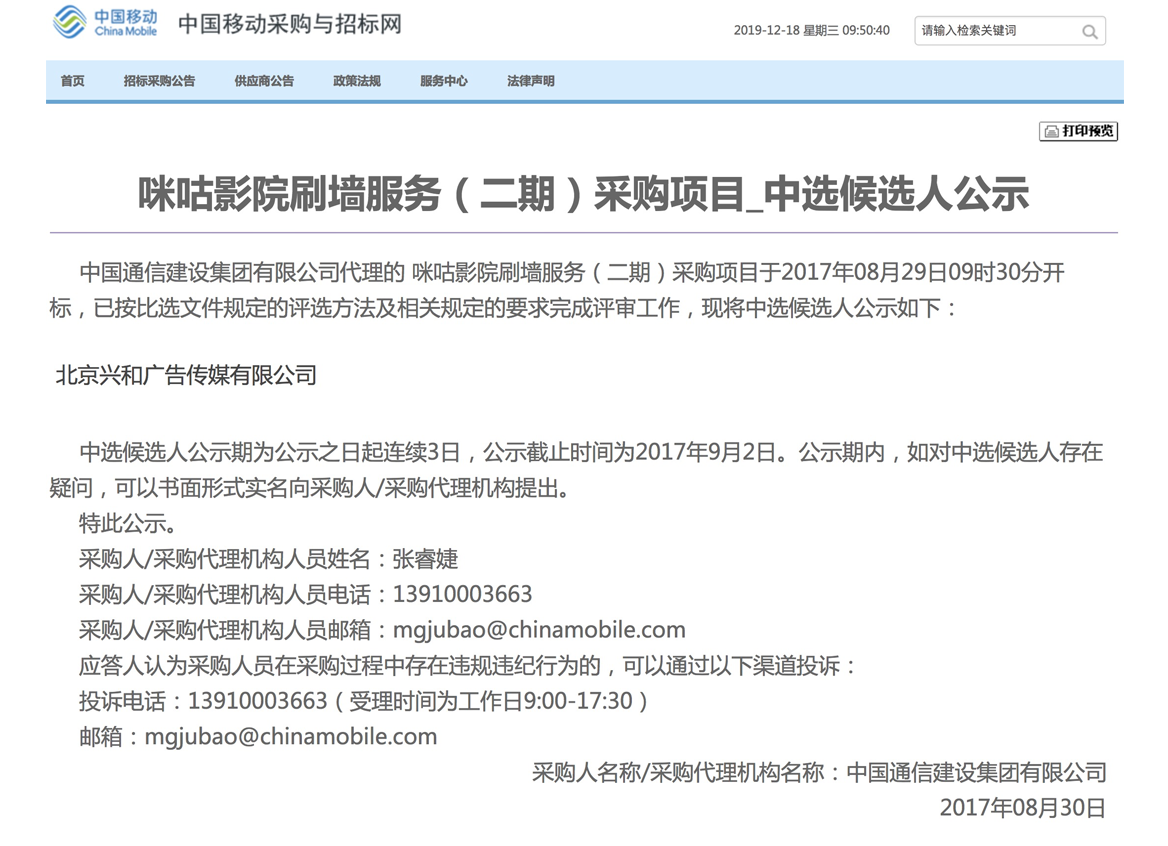Click the contact name 张睿婕
1168x846 pixels.
point(425,559)
